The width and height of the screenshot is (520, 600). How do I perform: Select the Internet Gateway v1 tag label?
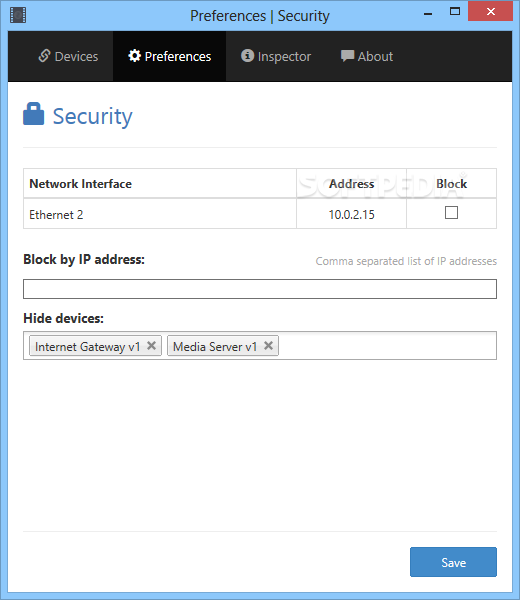[88, 347]
